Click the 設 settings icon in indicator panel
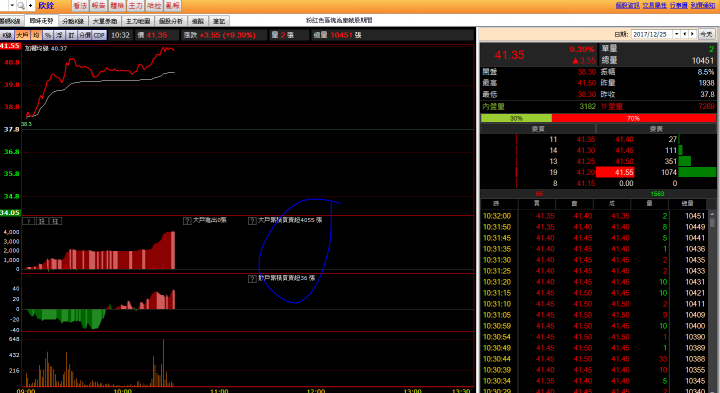 pos(42,221)
